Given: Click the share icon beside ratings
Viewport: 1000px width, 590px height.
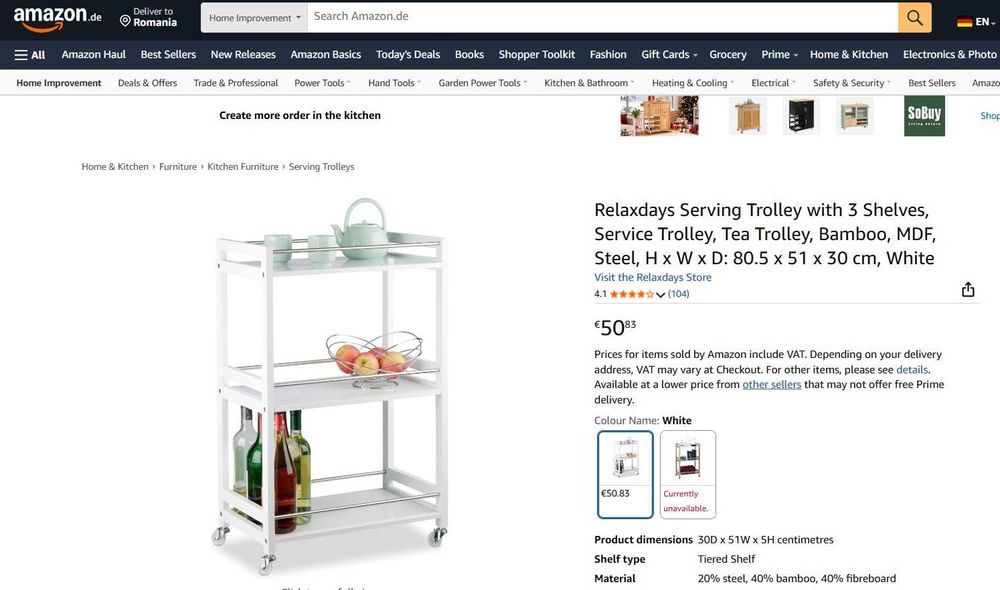Looking at the screenshot, I should [967, 290].
